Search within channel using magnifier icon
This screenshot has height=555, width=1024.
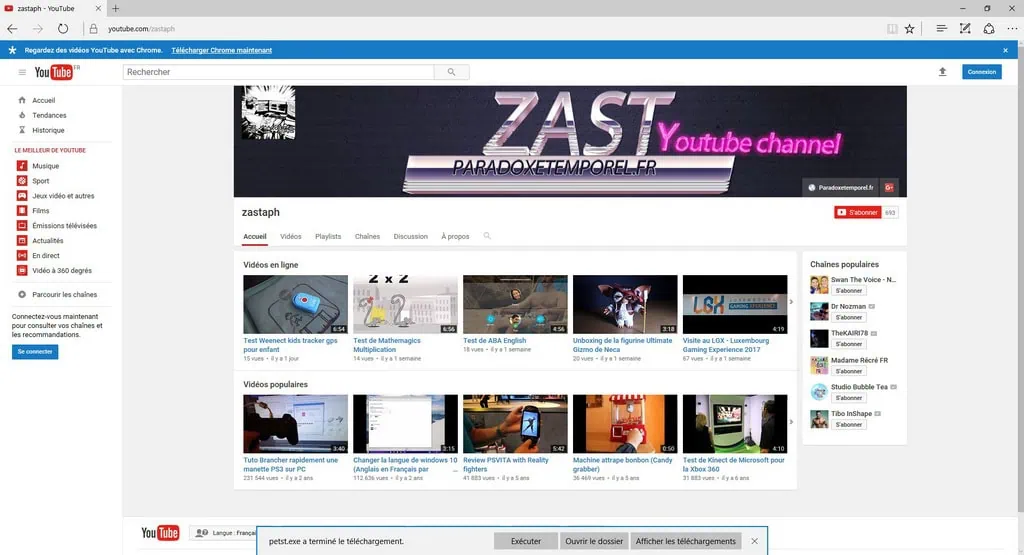click(x=487, y=237)
